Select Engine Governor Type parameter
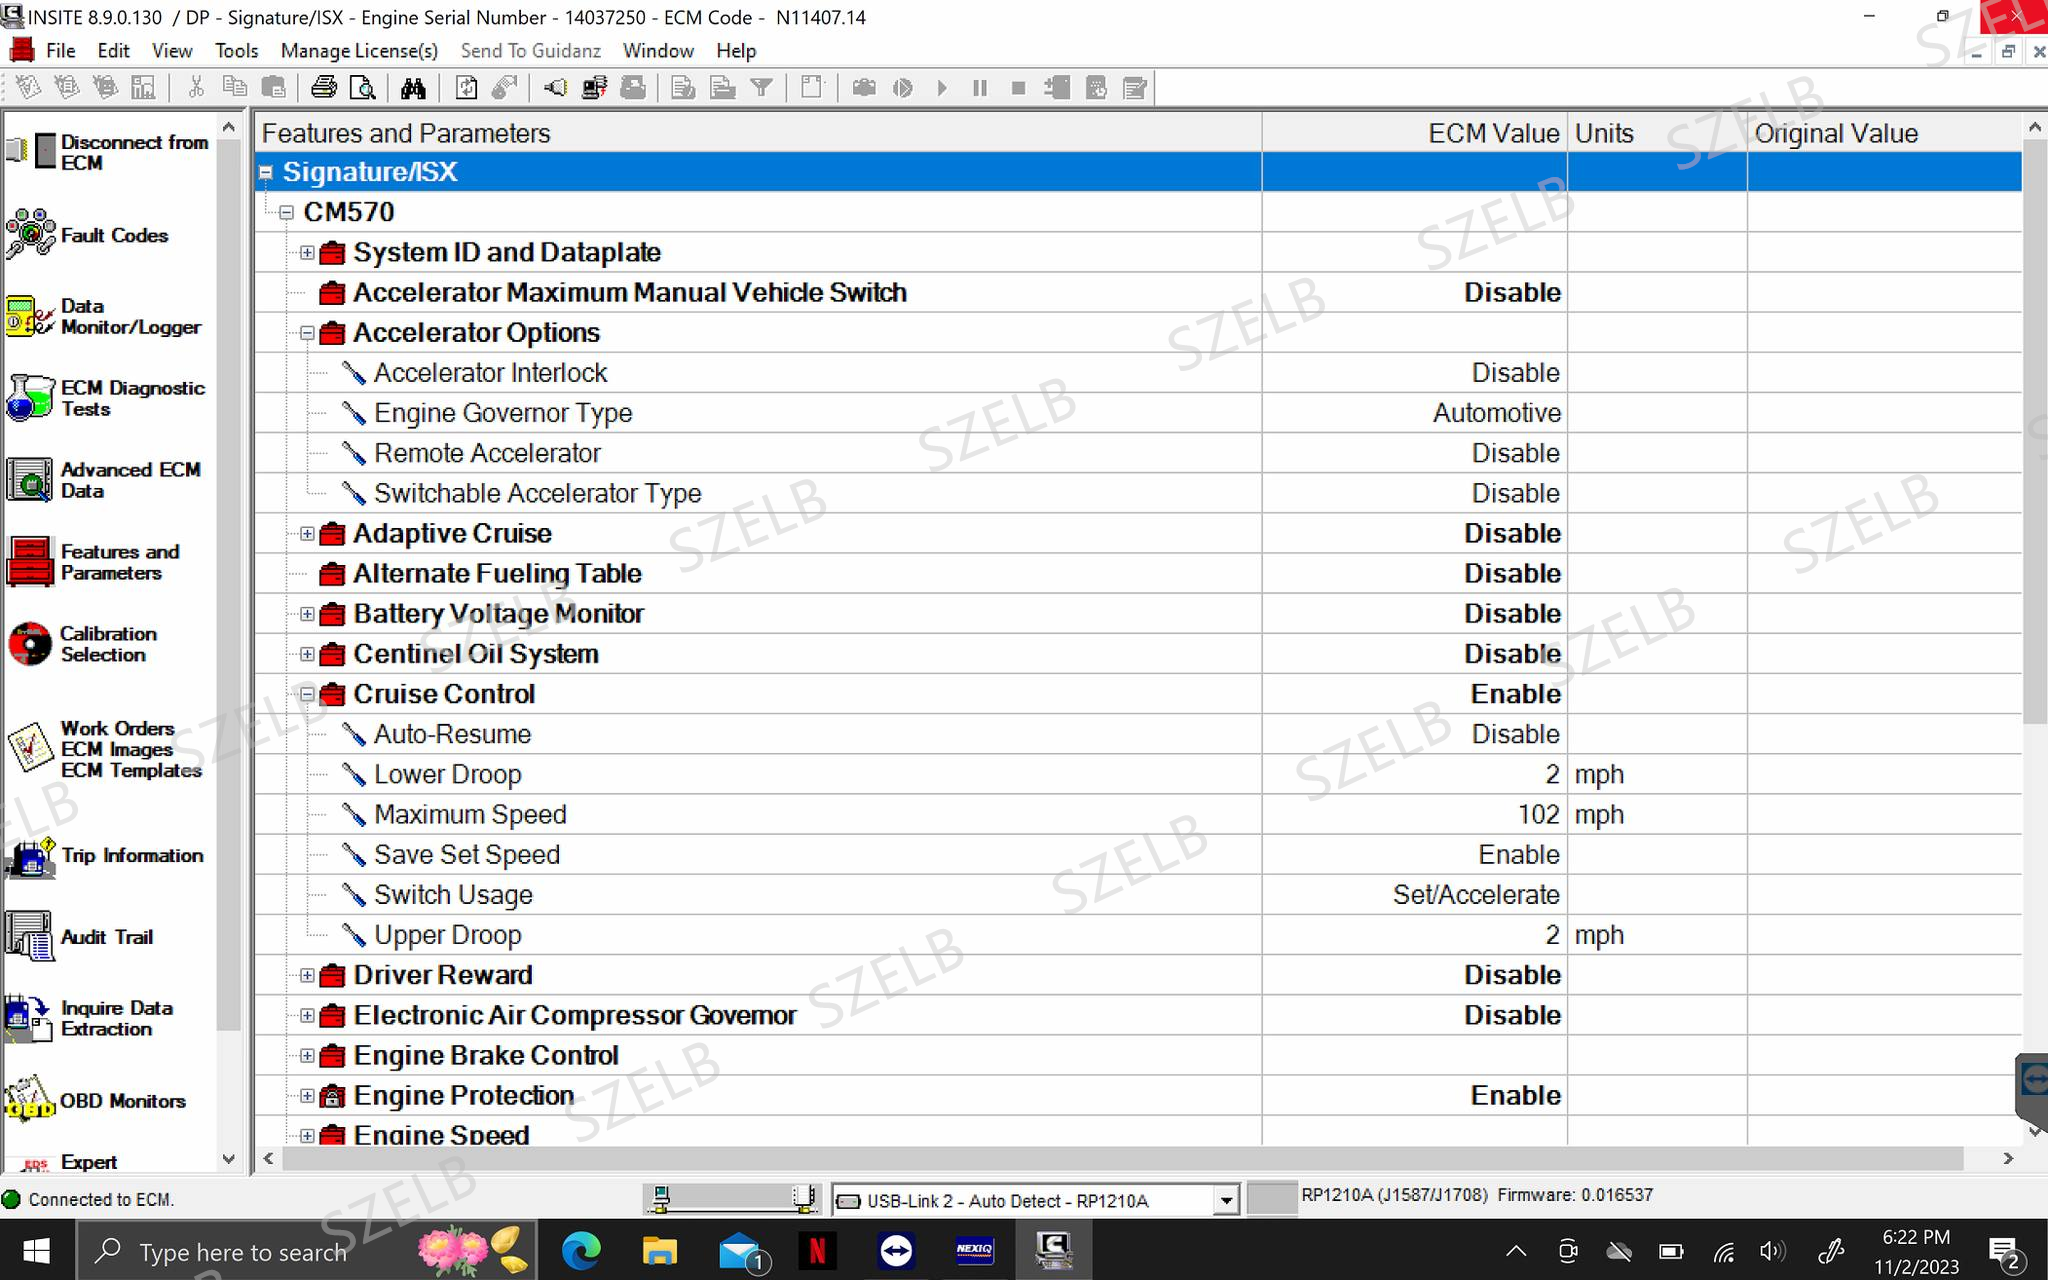This screenshot has height=1280, width=2048. click(503, 413)
